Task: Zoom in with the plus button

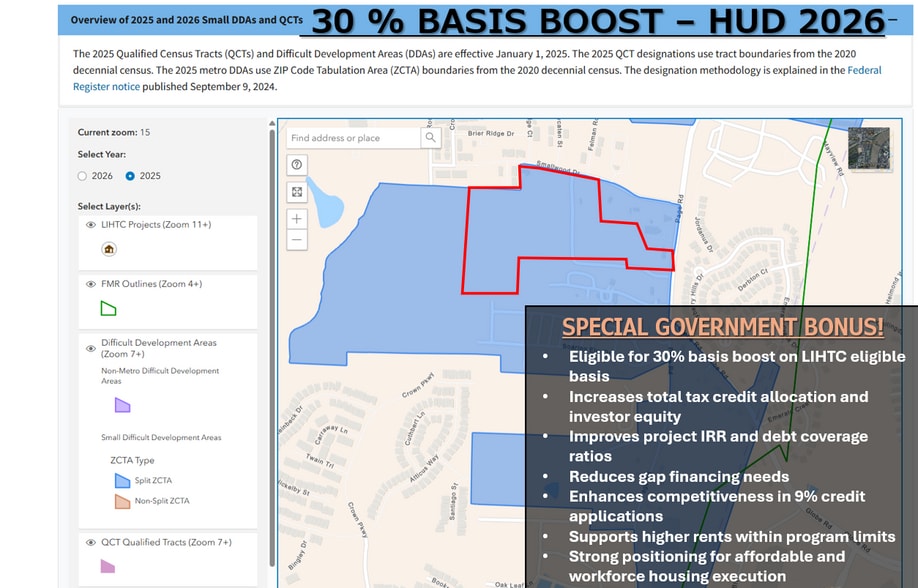Action: point(297,218)
